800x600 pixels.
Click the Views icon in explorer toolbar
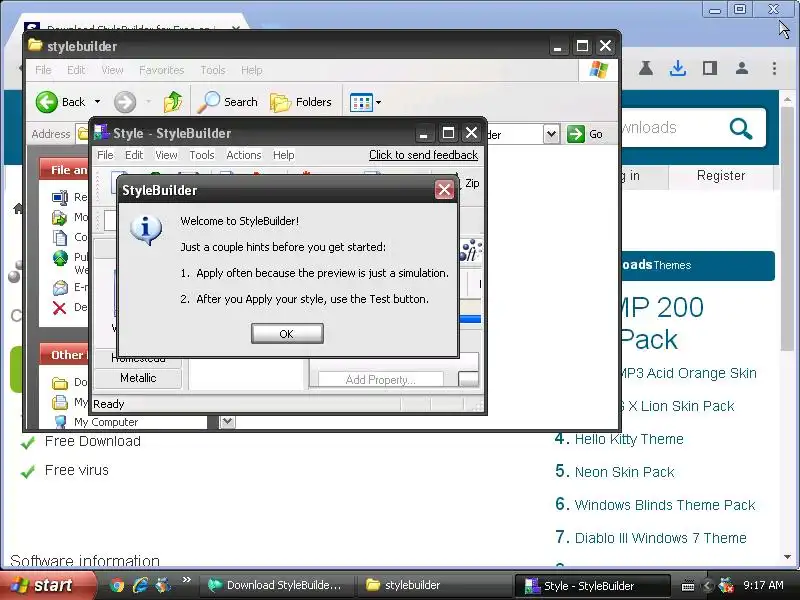pos(361,103)
